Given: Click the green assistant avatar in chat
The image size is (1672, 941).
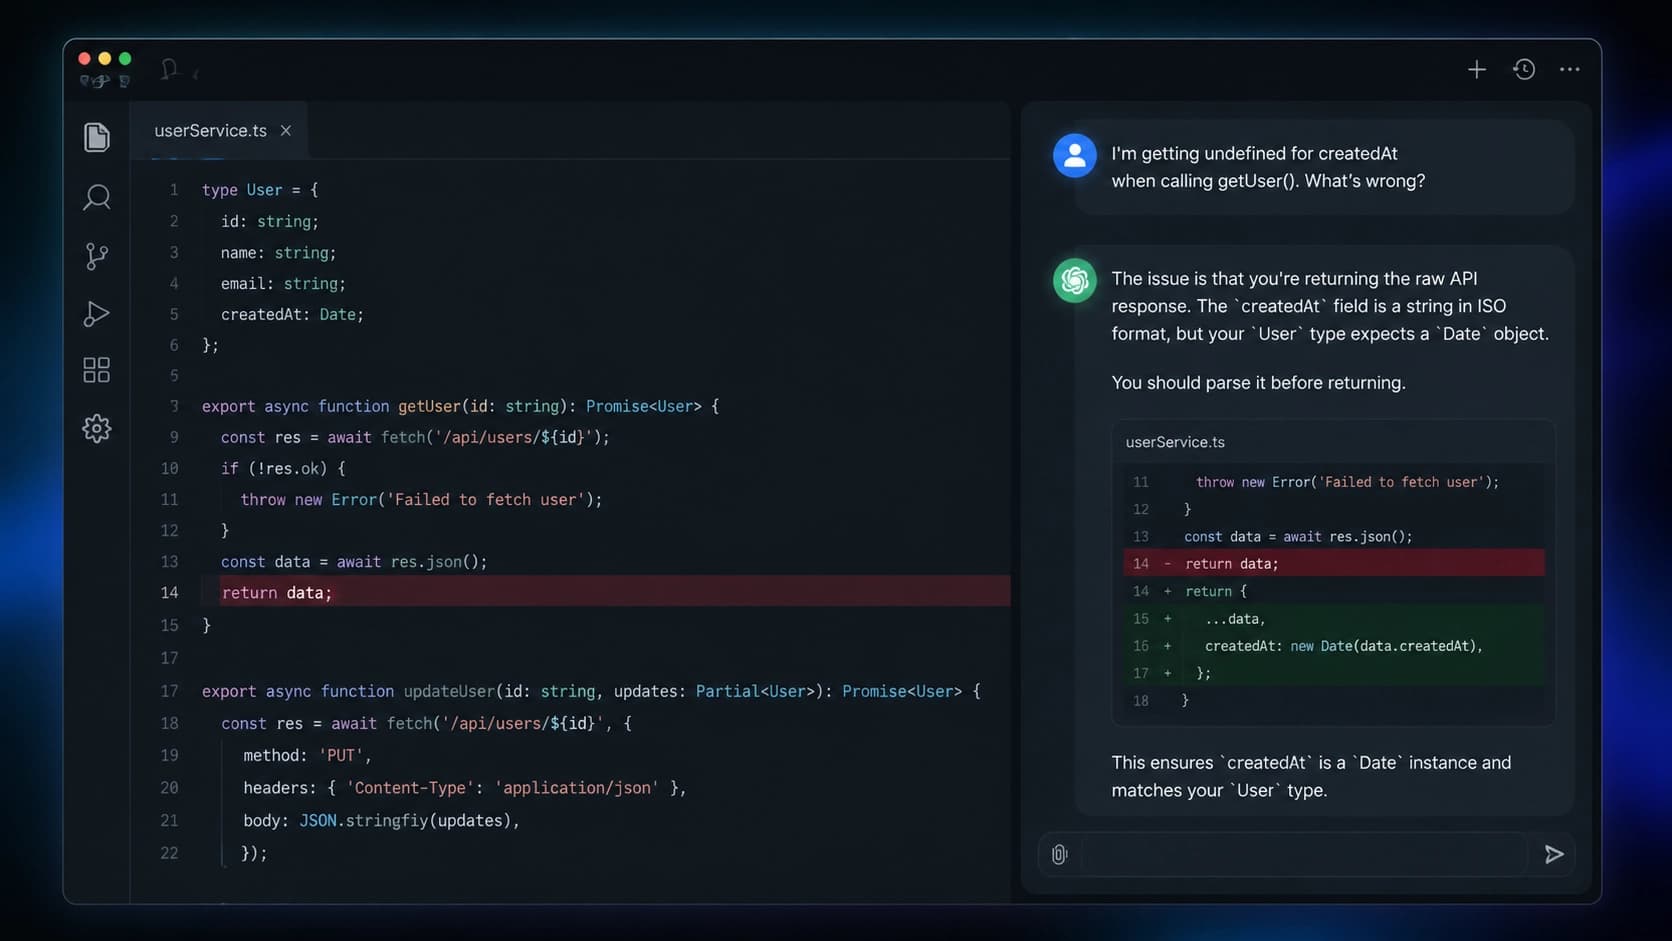Looking at the screenshot, I should [x=1075, y=280].
